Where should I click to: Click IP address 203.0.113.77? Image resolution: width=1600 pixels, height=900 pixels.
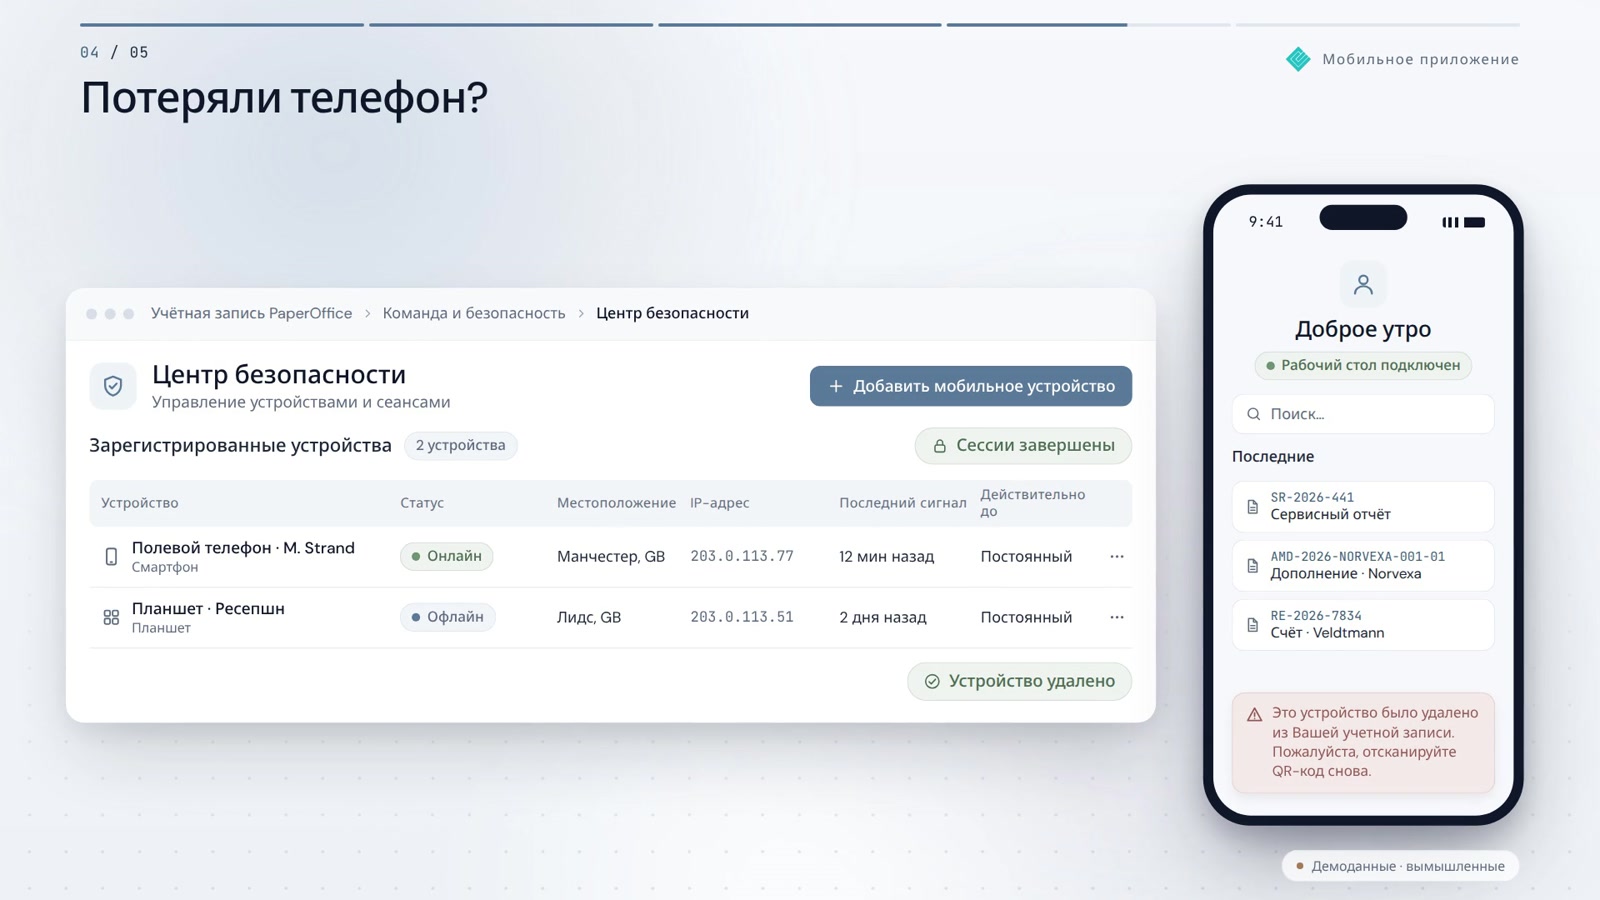(742, 556)
